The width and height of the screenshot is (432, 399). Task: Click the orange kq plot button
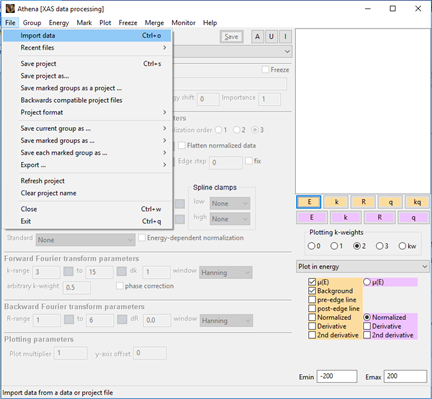[x=417, y=202]
